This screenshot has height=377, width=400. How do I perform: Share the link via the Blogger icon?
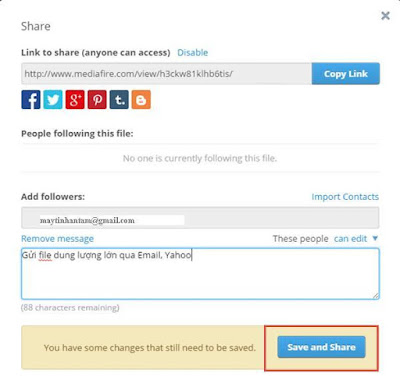pos(141,99)
